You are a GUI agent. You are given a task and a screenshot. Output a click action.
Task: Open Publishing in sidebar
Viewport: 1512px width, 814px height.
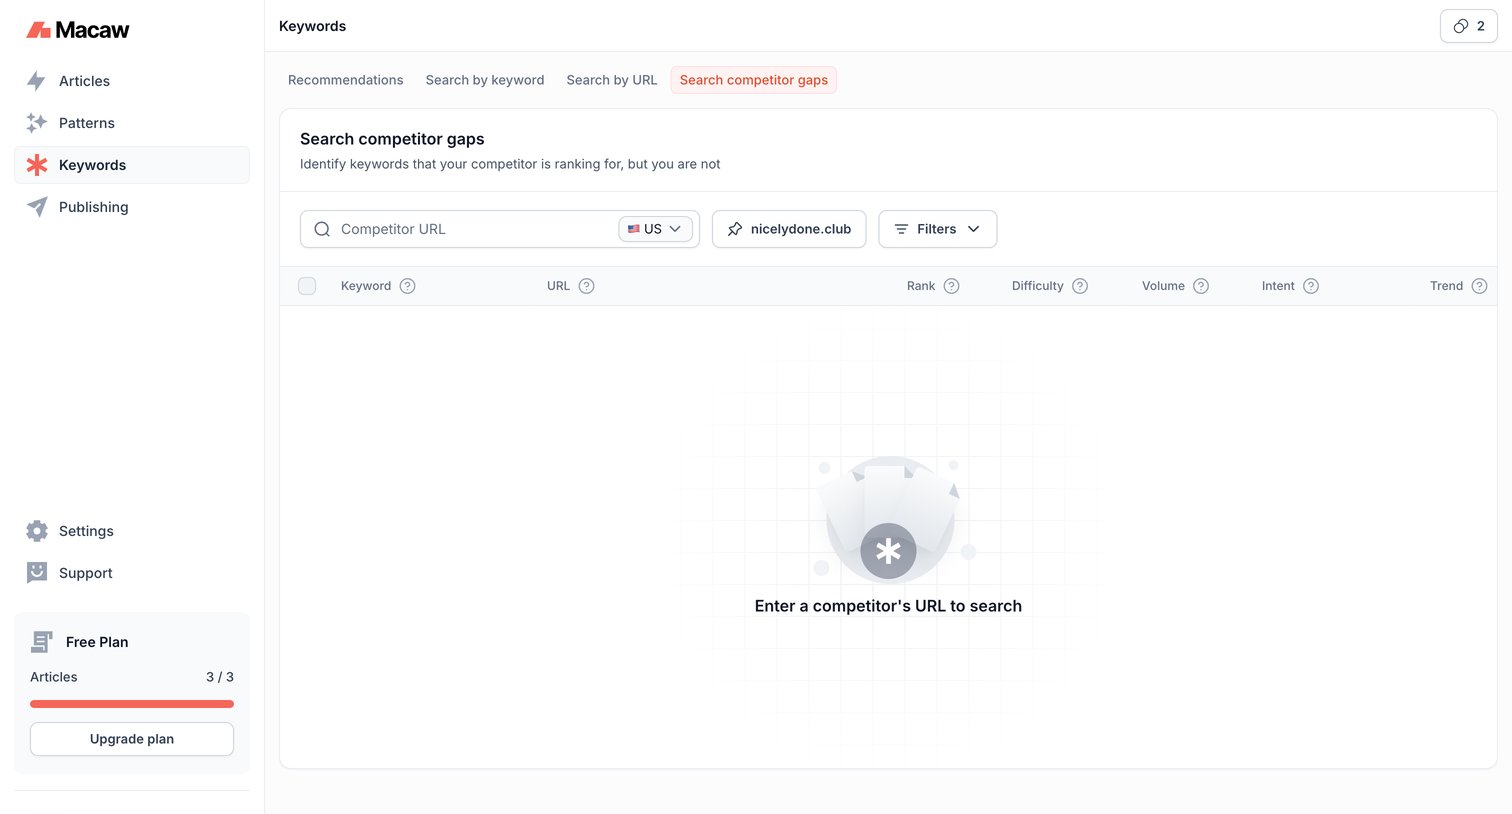point(132,207)
